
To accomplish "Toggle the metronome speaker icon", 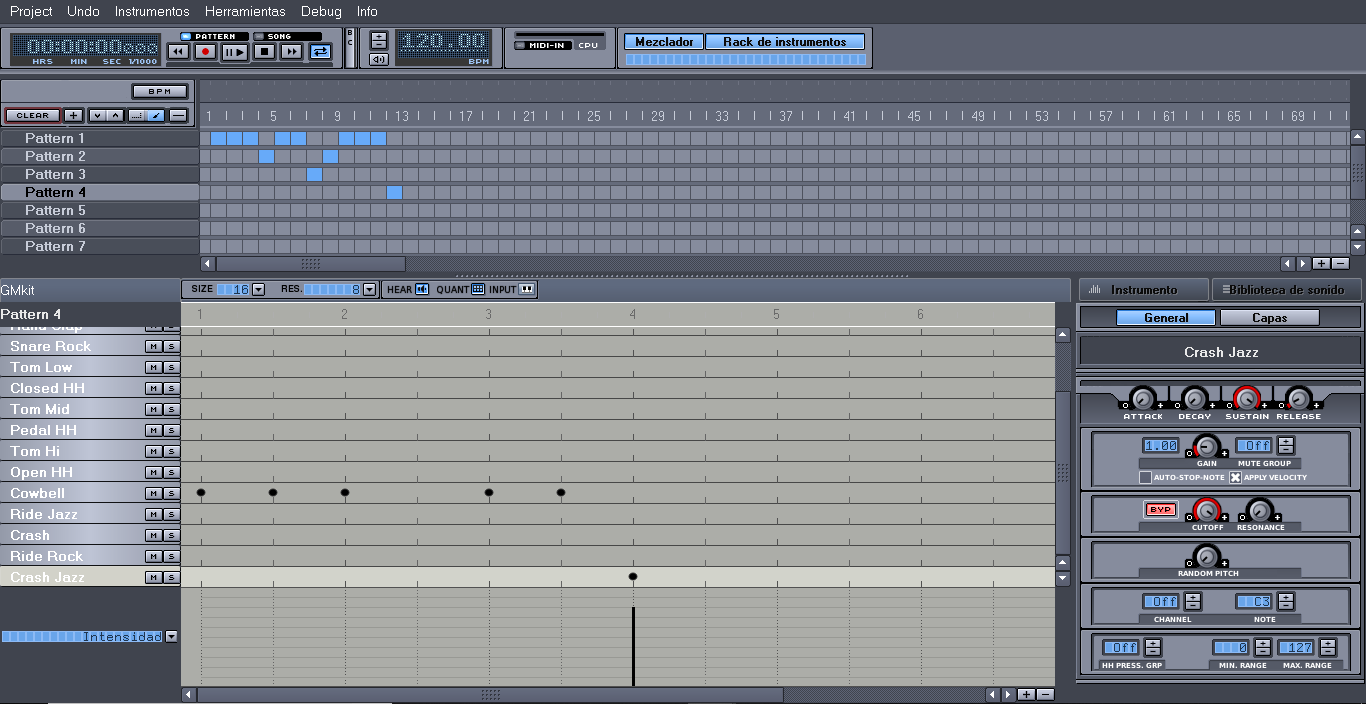I will pyautogui.click(x=379, y=59).
